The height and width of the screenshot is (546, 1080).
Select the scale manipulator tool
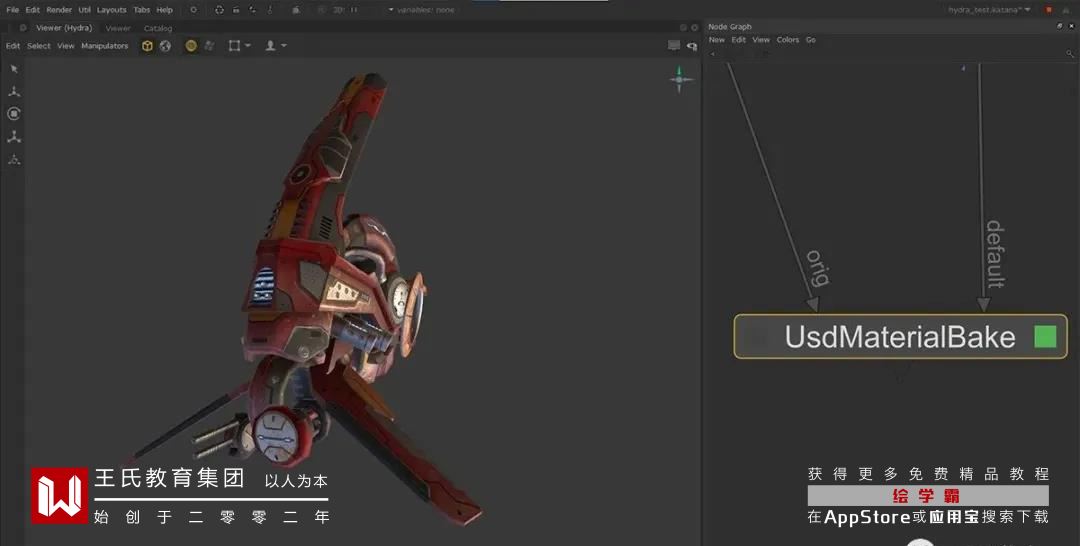14,137
